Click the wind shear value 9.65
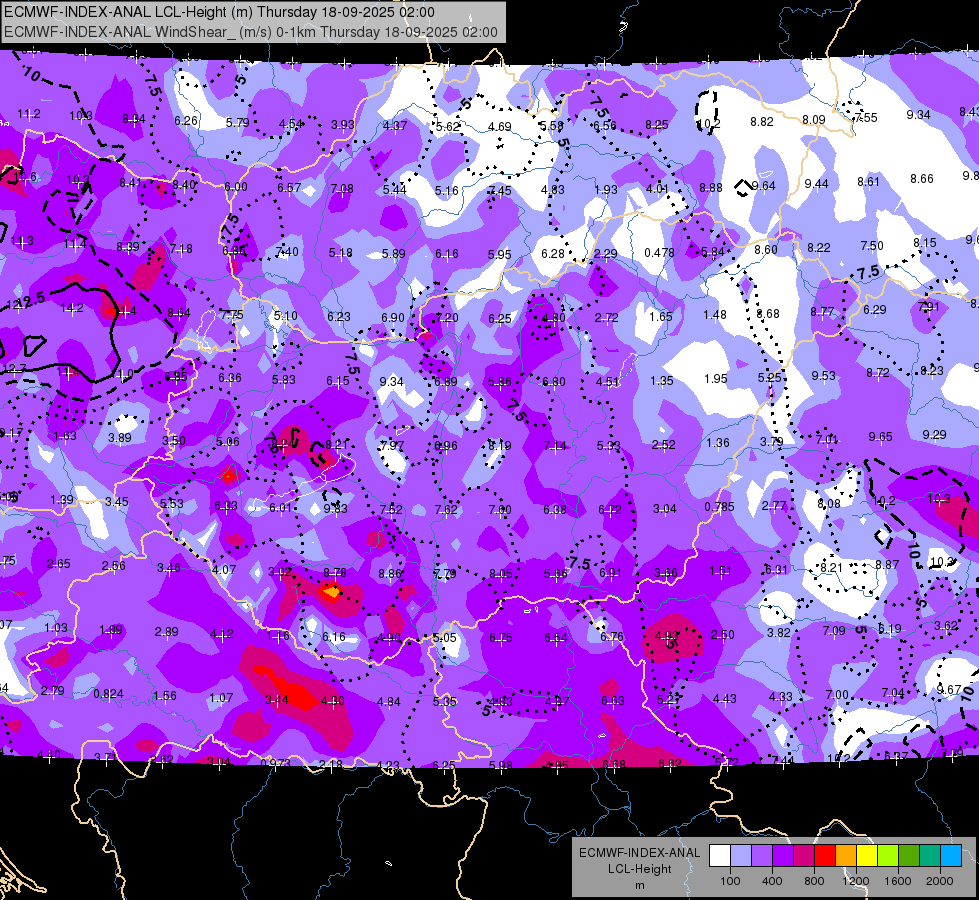The image size is (979, 900). 880,437
